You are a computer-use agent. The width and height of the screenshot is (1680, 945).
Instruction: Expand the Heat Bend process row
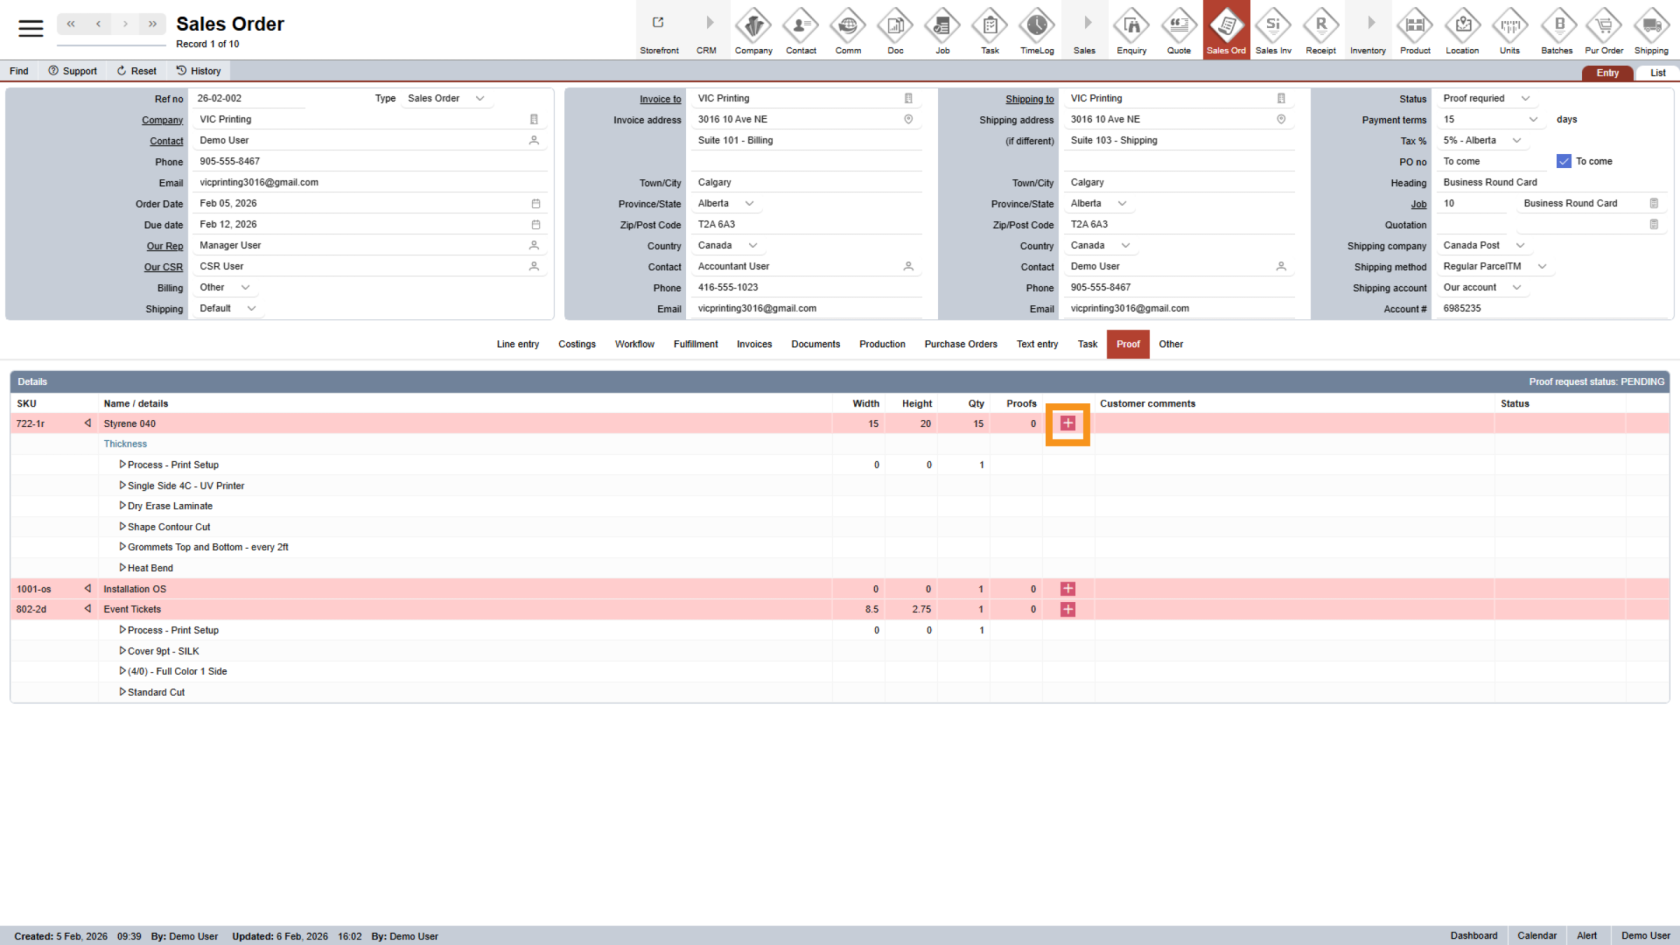click(x=122, y=568)
